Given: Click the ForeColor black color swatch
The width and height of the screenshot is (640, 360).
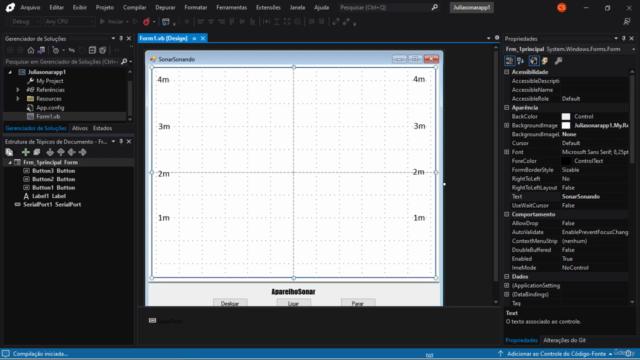Looking at the screenshot, I should (566, 161).
